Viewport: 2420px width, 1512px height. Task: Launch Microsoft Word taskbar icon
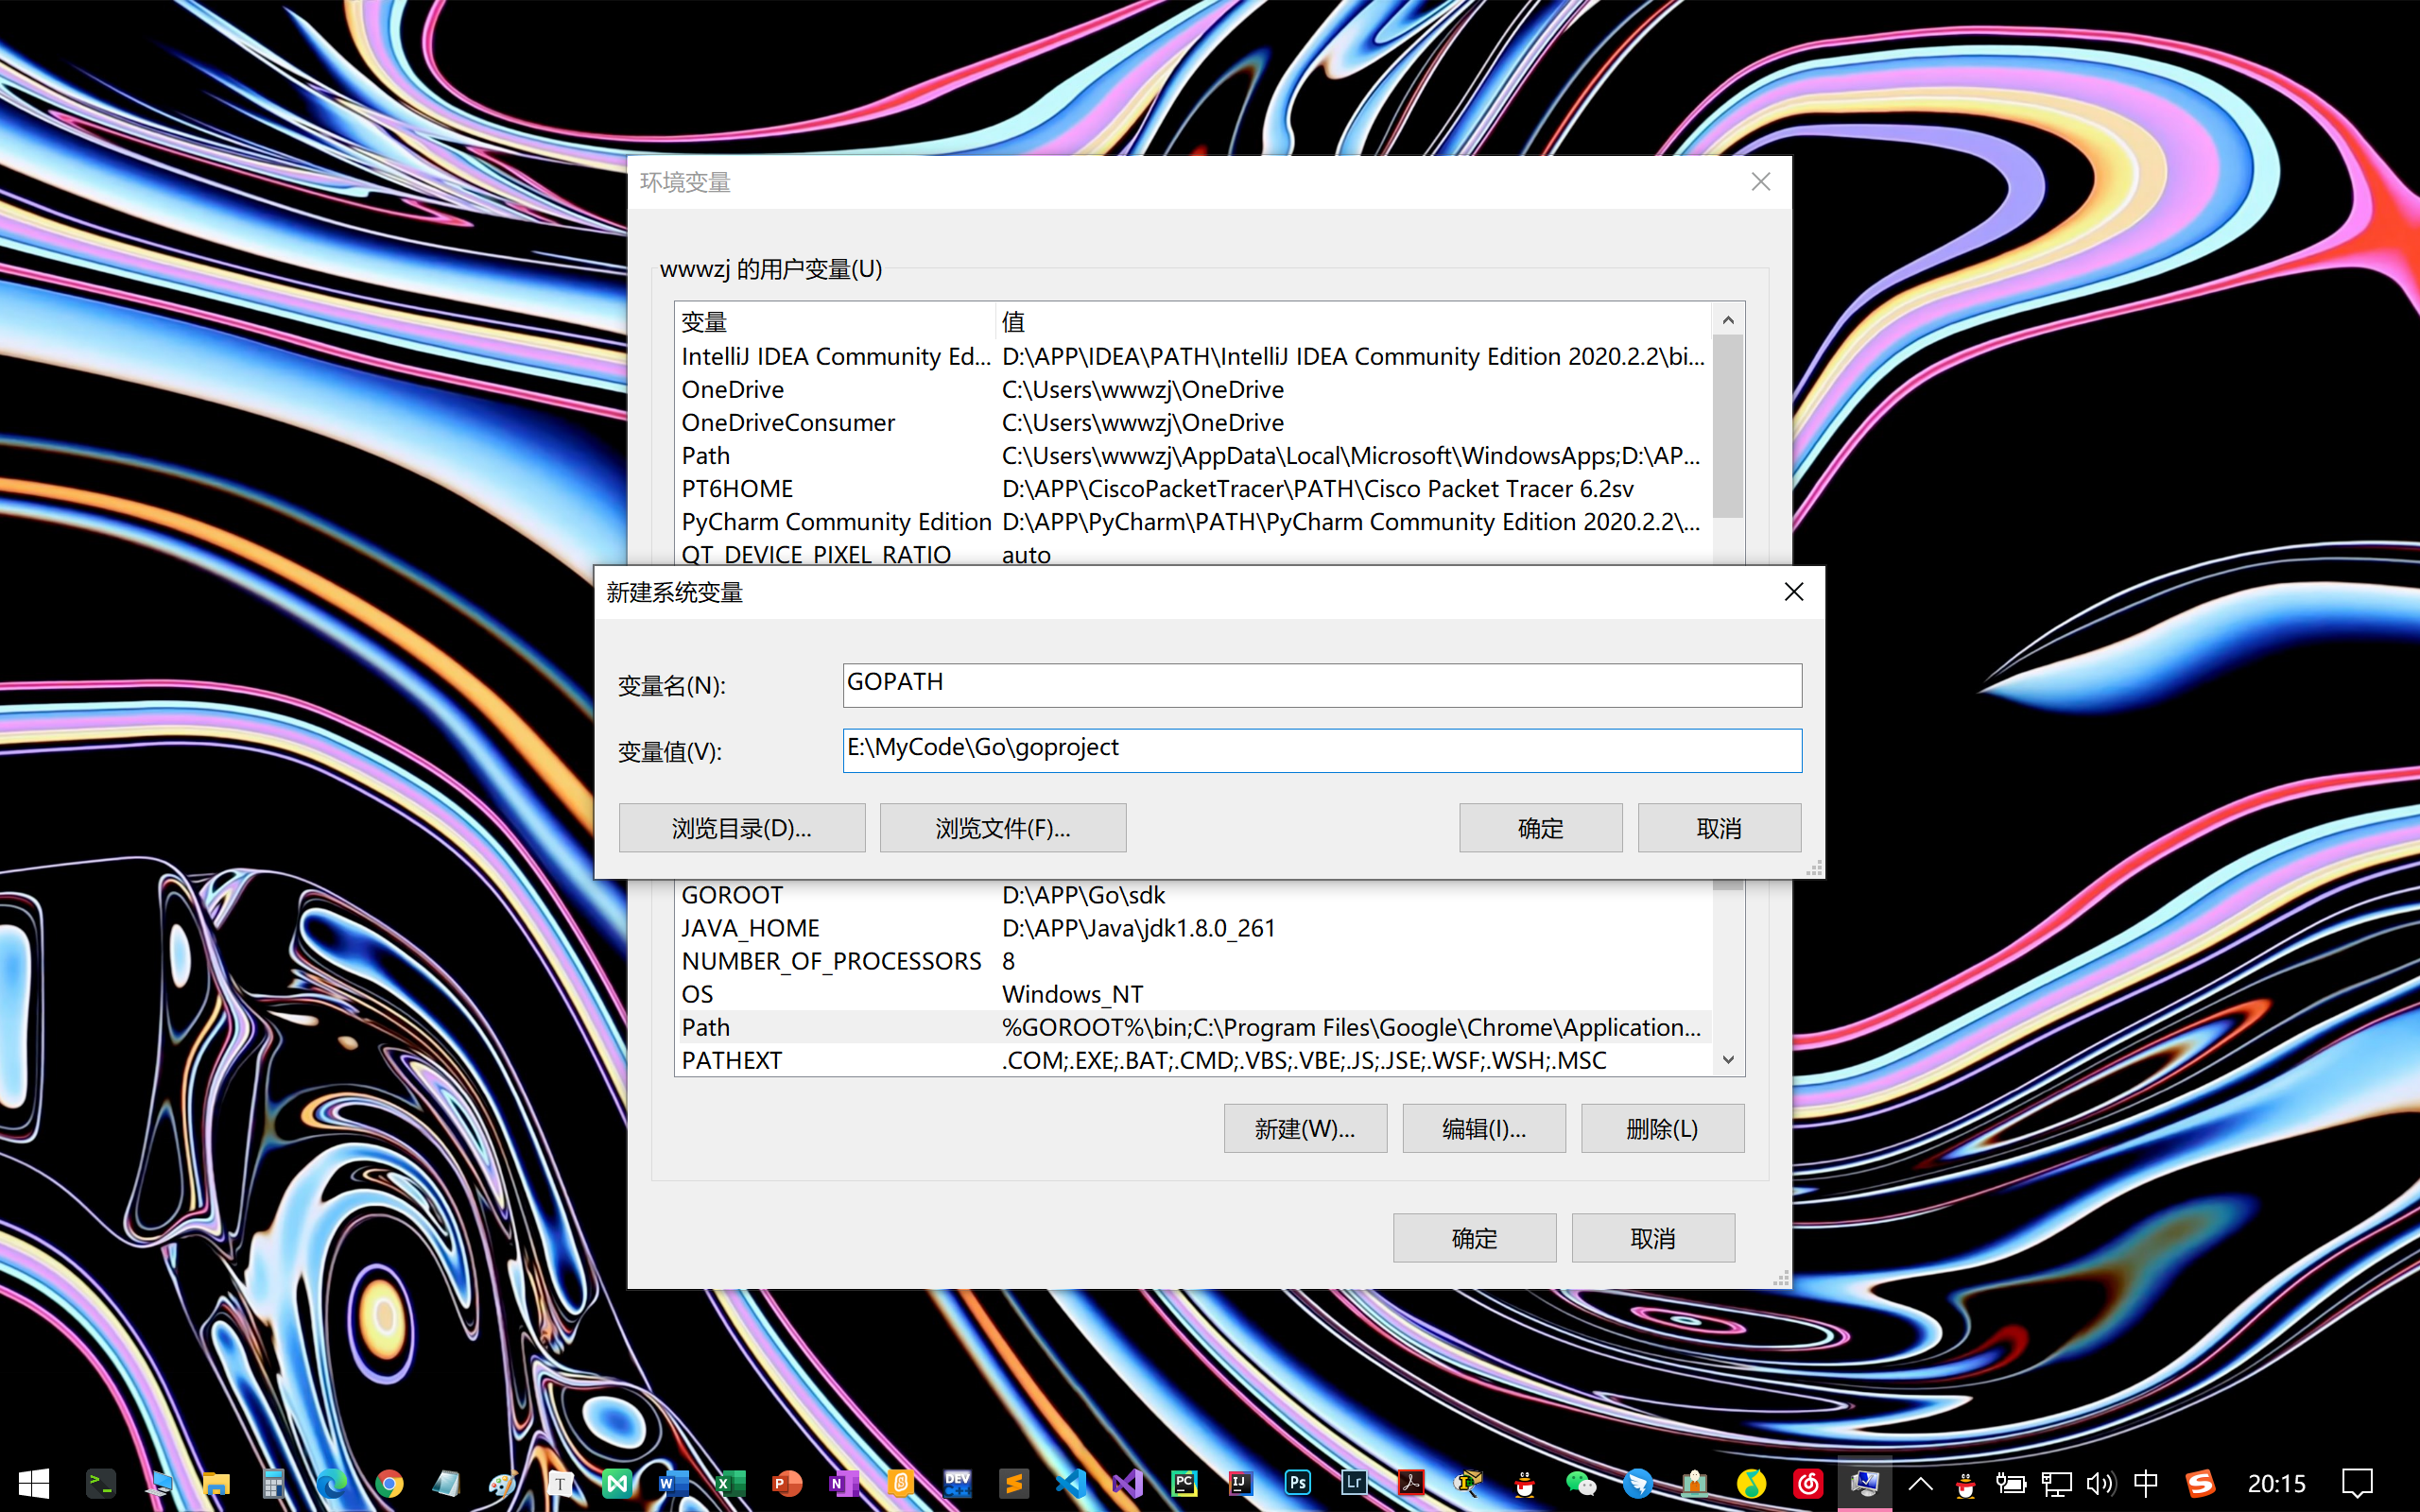click(x=673, y=1483)
